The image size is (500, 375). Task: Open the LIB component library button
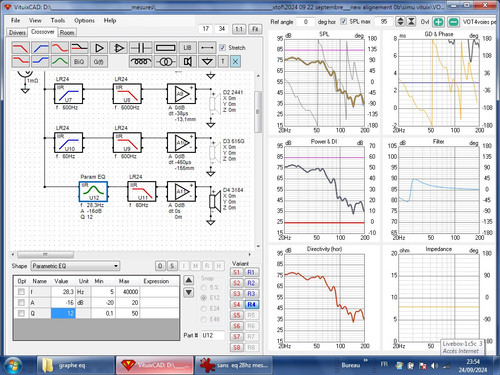click(x=187, y=48)
